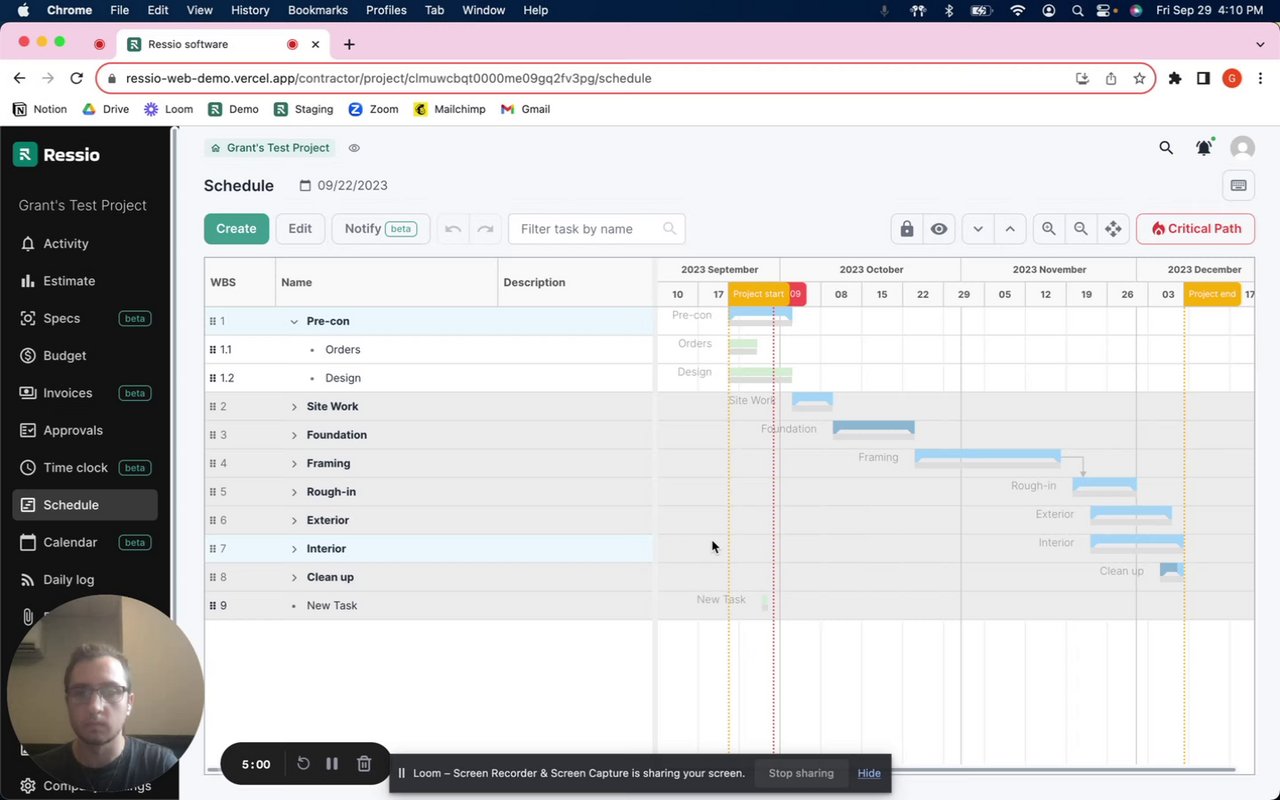Click the zoom in magnifier icon

click(x=1048, y=229)
